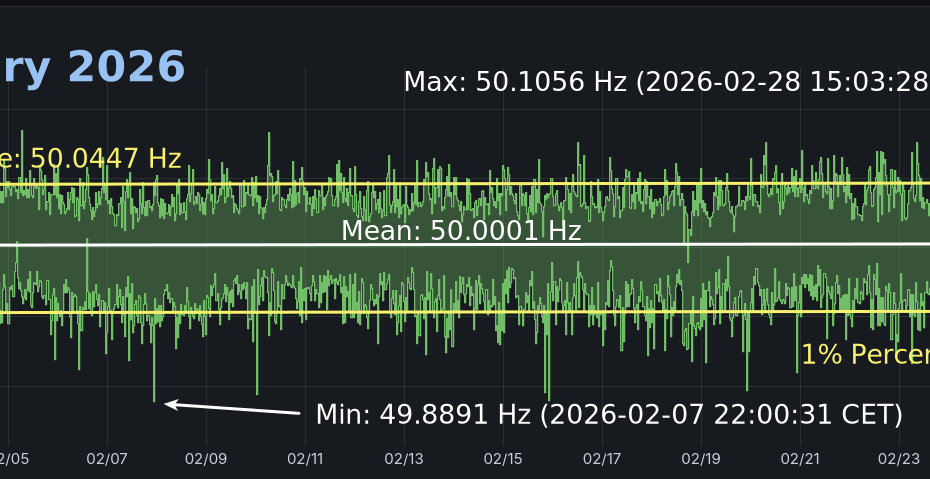This screenshot has height=479, width=930.
Task: Select the 02/09 date tick
Action: (x=206, y=459)
